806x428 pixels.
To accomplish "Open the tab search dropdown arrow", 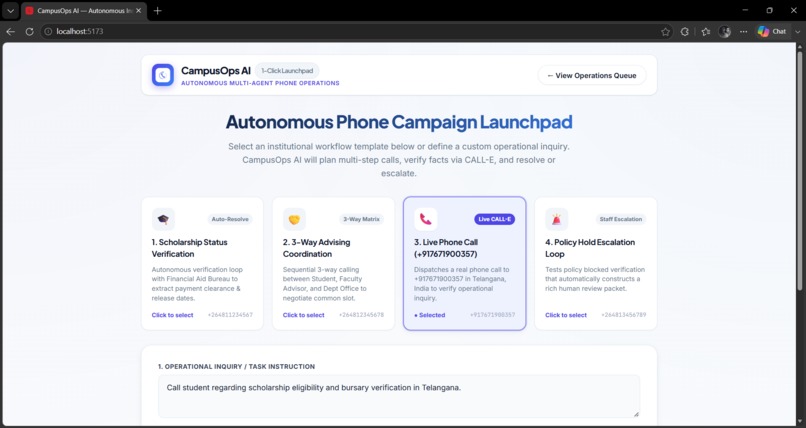I will pos(10,10).
